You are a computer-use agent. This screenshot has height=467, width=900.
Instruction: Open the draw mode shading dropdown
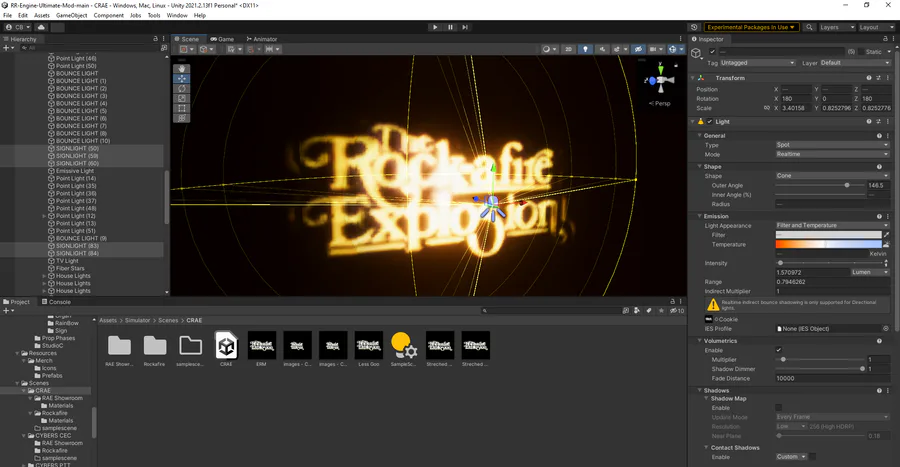pyautogui.click(x=549, y=49)
